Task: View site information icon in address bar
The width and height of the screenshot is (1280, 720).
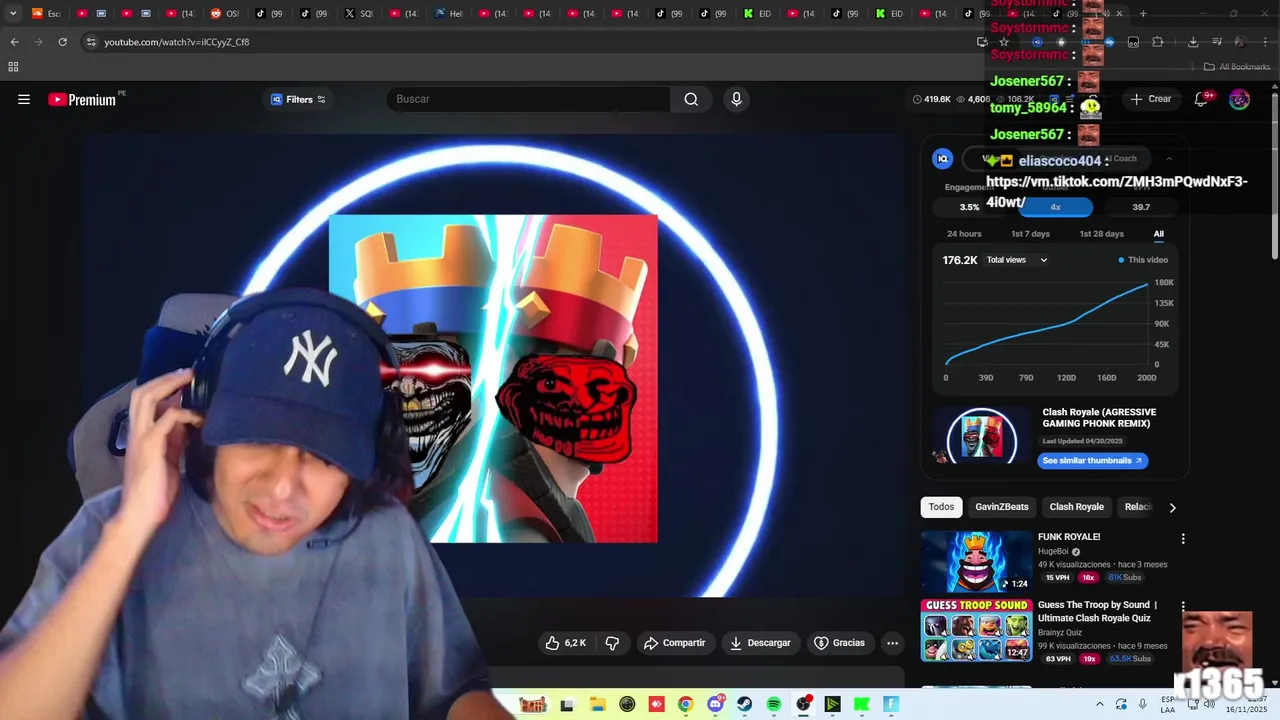Action: click(91, 42)
